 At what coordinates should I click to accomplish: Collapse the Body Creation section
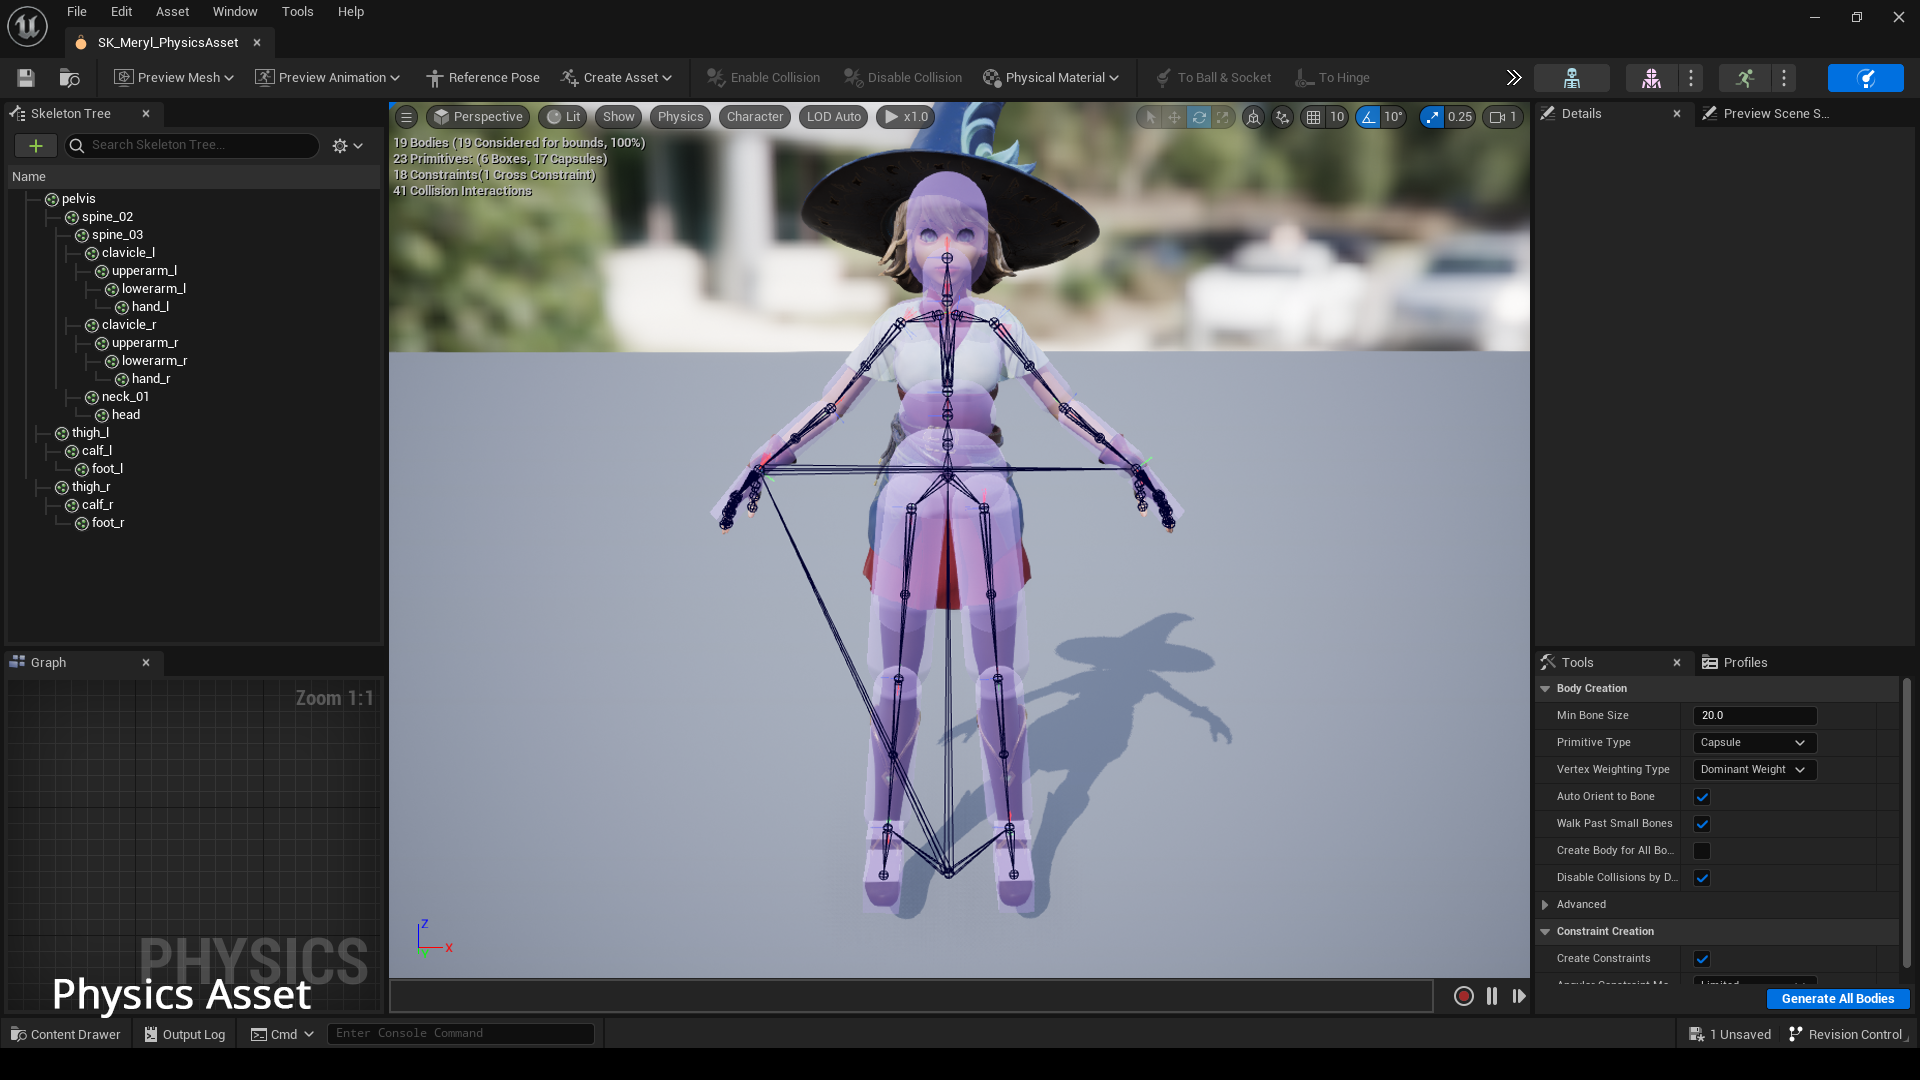coord(1545,689)
